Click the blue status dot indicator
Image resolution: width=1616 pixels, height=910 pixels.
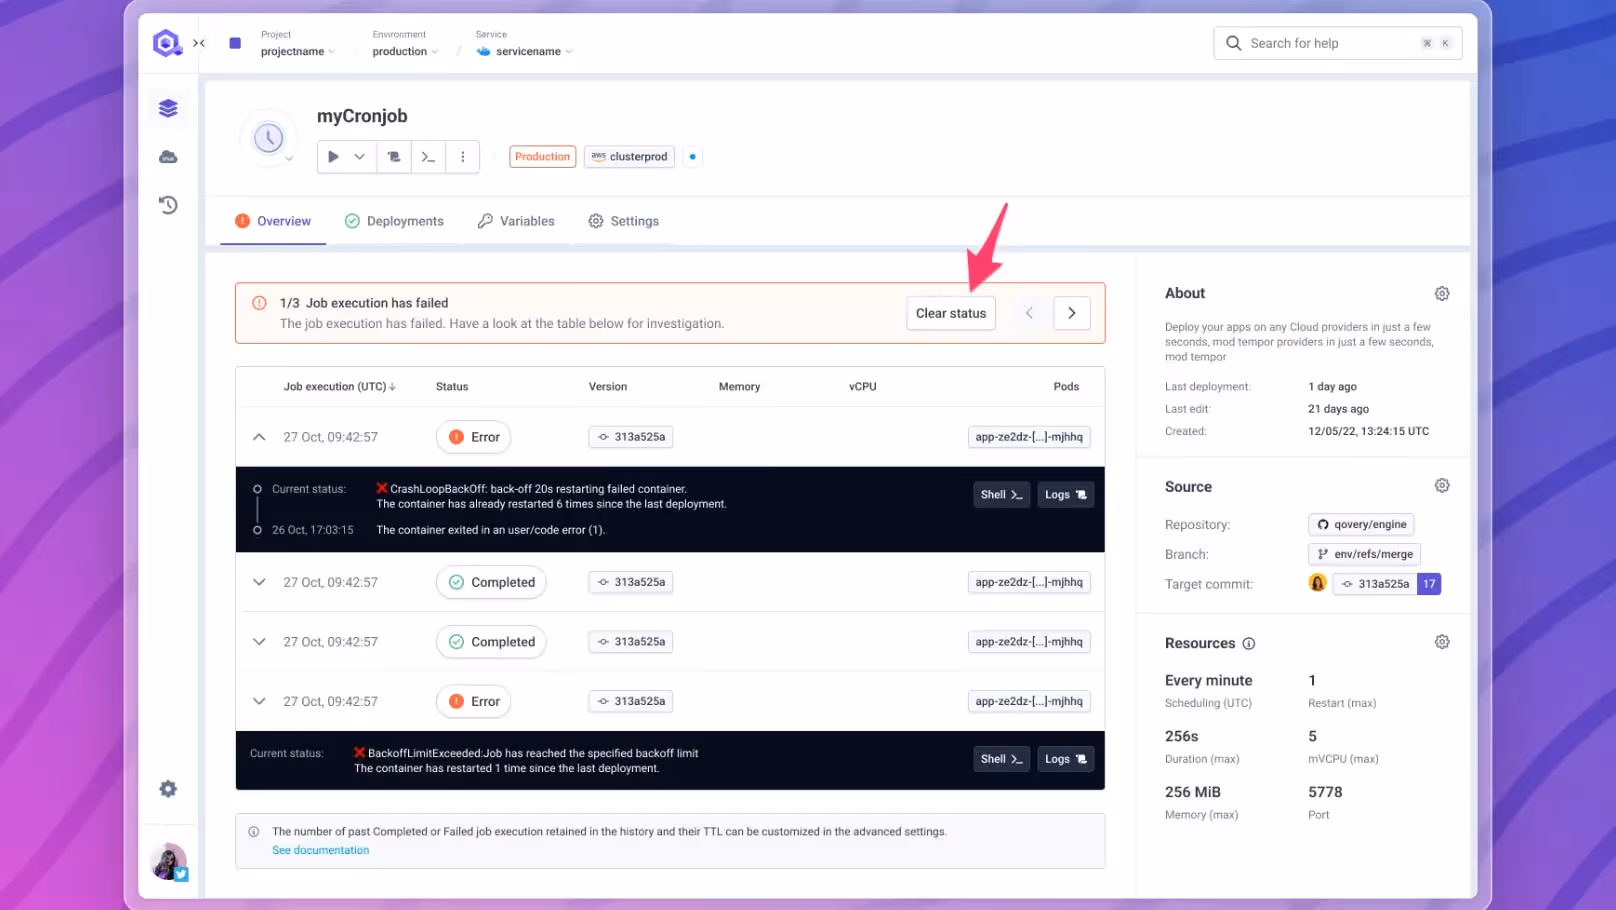[x=692, y=157]
